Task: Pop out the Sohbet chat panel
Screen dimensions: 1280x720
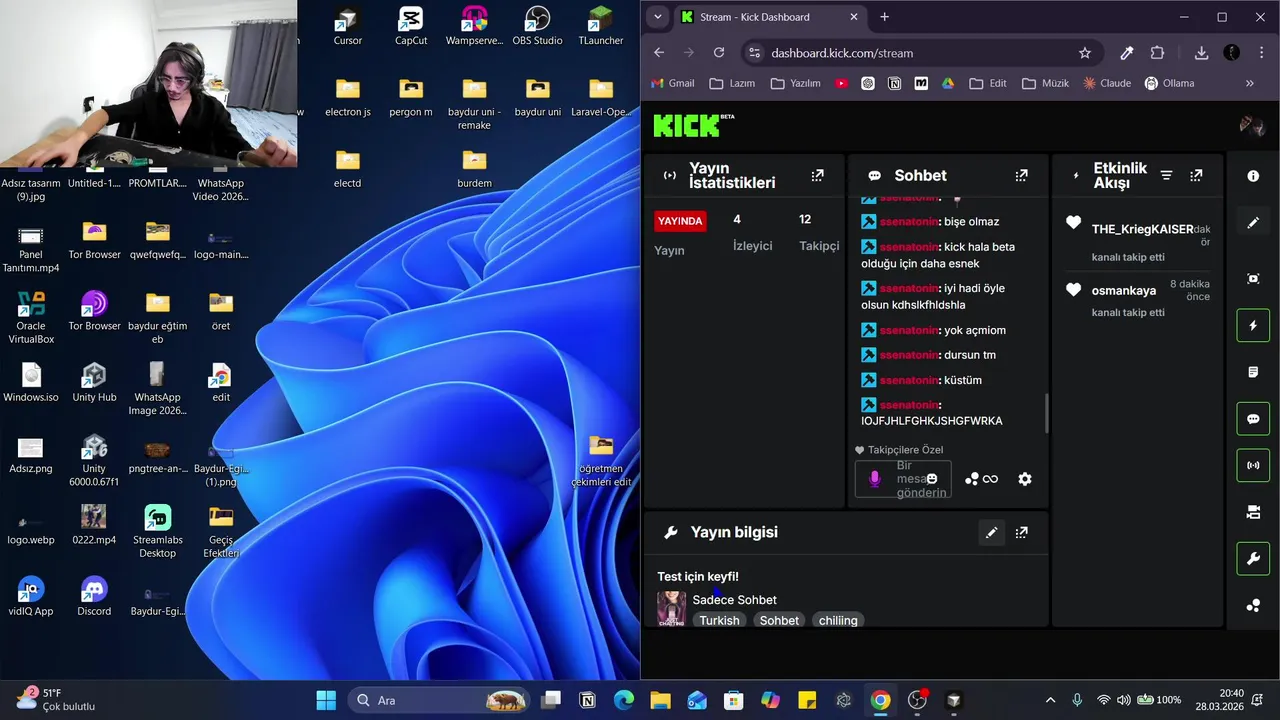Action: click(1021, 175)
